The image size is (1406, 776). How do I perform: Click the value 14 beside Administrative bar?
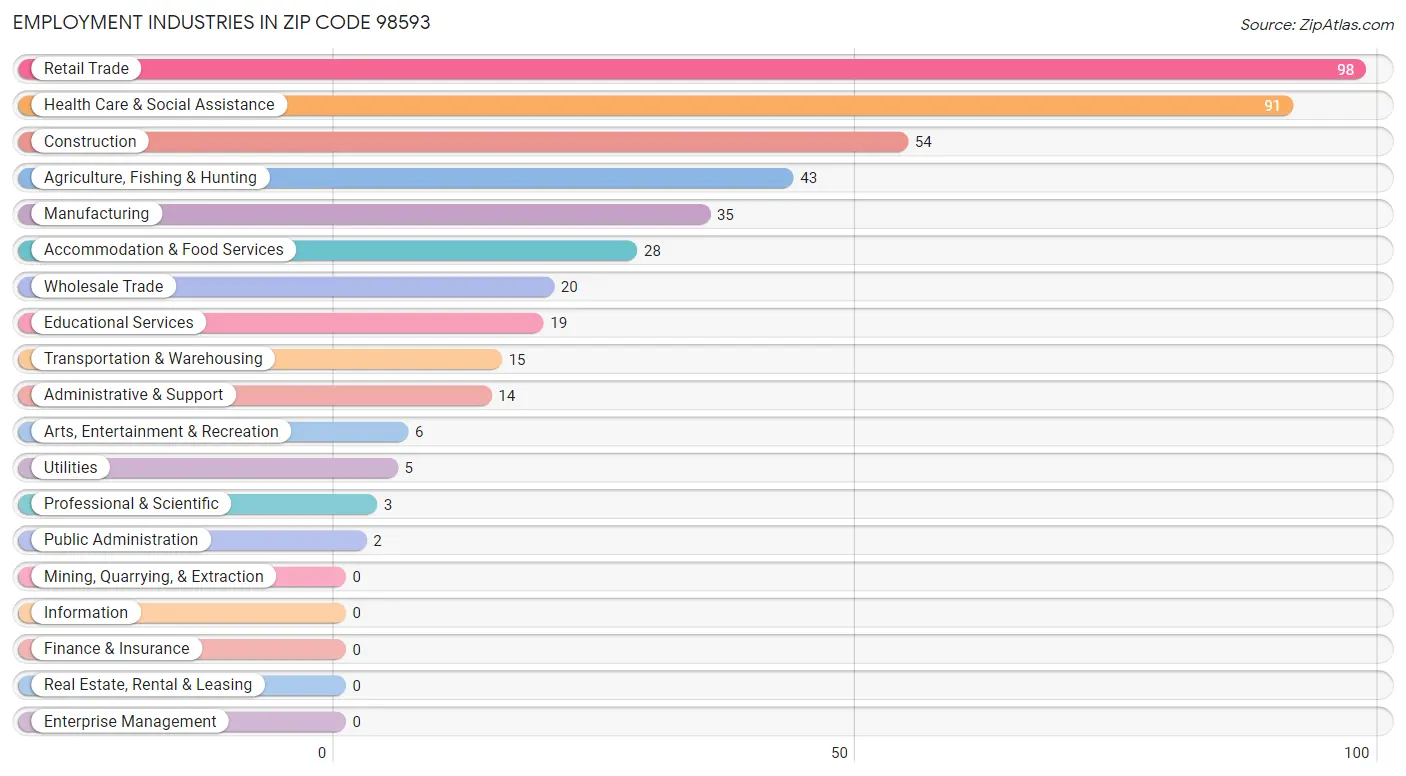(x=507, y=396)
